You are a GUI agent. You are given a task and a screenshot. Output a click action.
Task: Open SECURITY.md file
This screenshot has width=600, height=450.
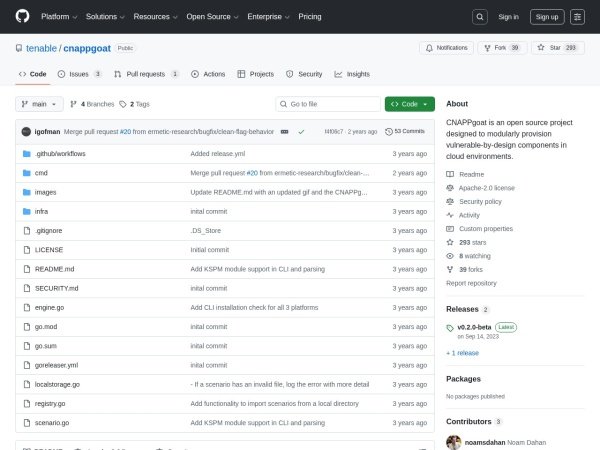(x=56, y=288)
